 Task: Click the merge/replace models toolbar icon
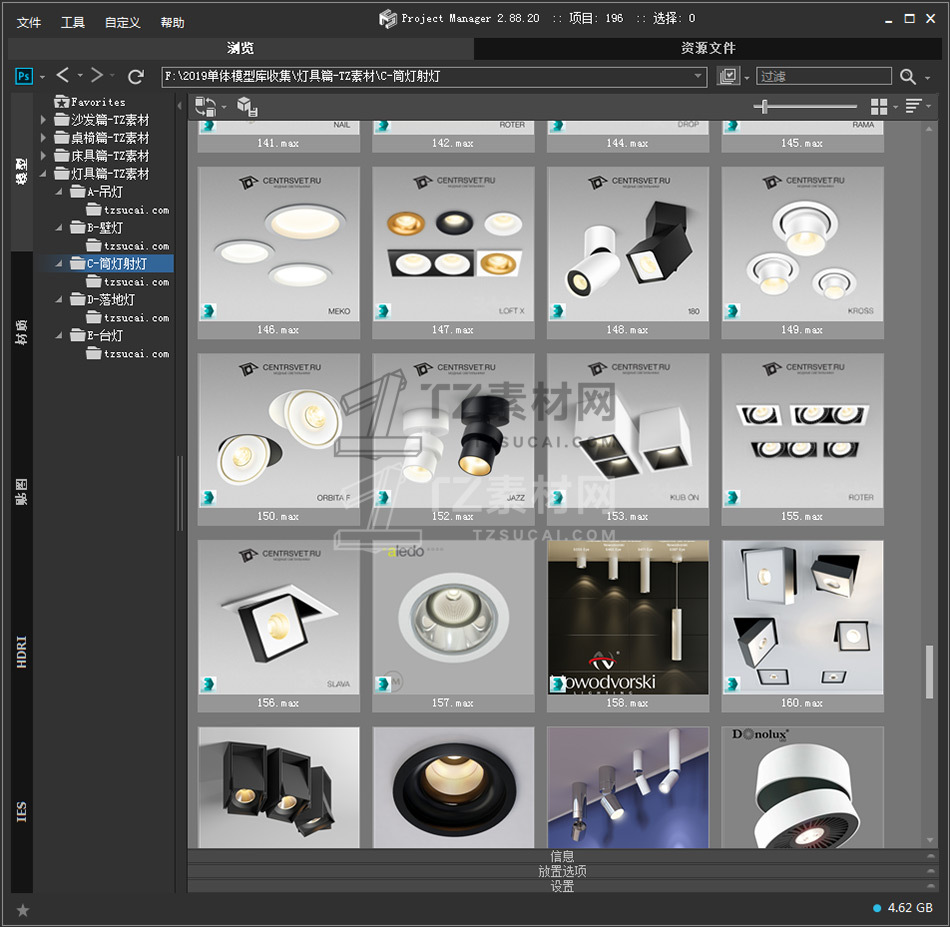(206, 106)
